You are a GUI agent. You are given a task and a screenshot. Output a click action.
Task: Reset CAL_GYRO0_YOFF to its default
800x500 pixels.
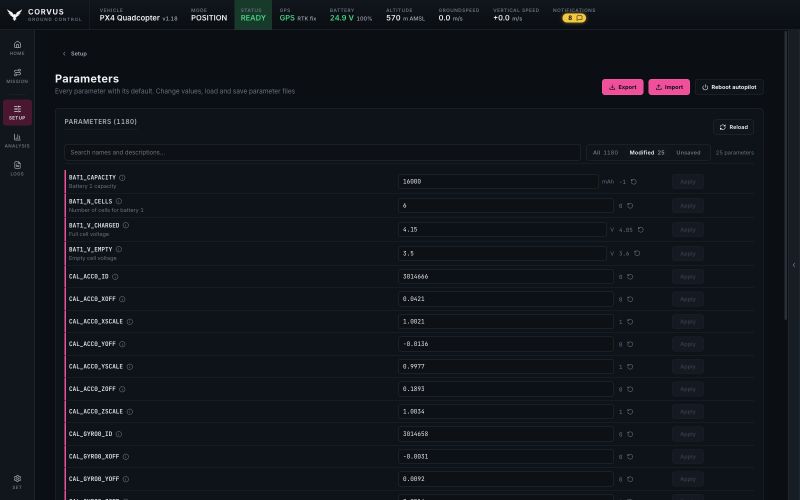630,479
